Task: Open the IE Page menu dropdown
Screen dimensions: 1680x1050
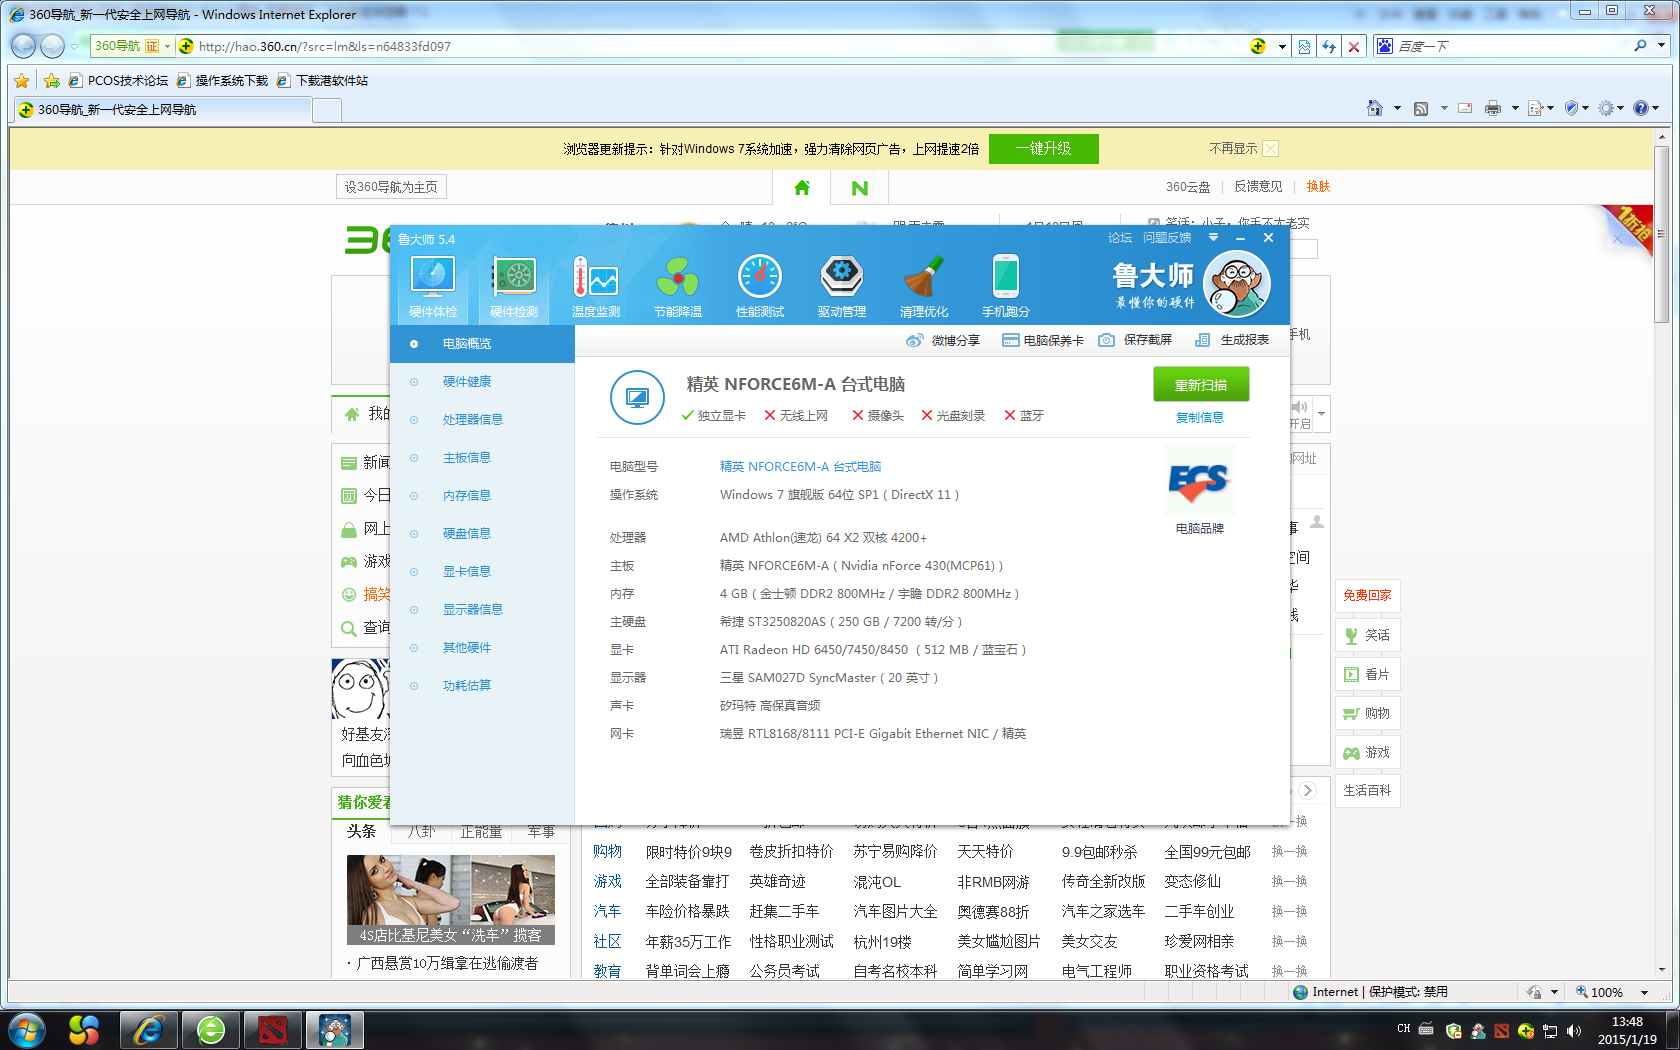Action: [x=1541, y=108]
